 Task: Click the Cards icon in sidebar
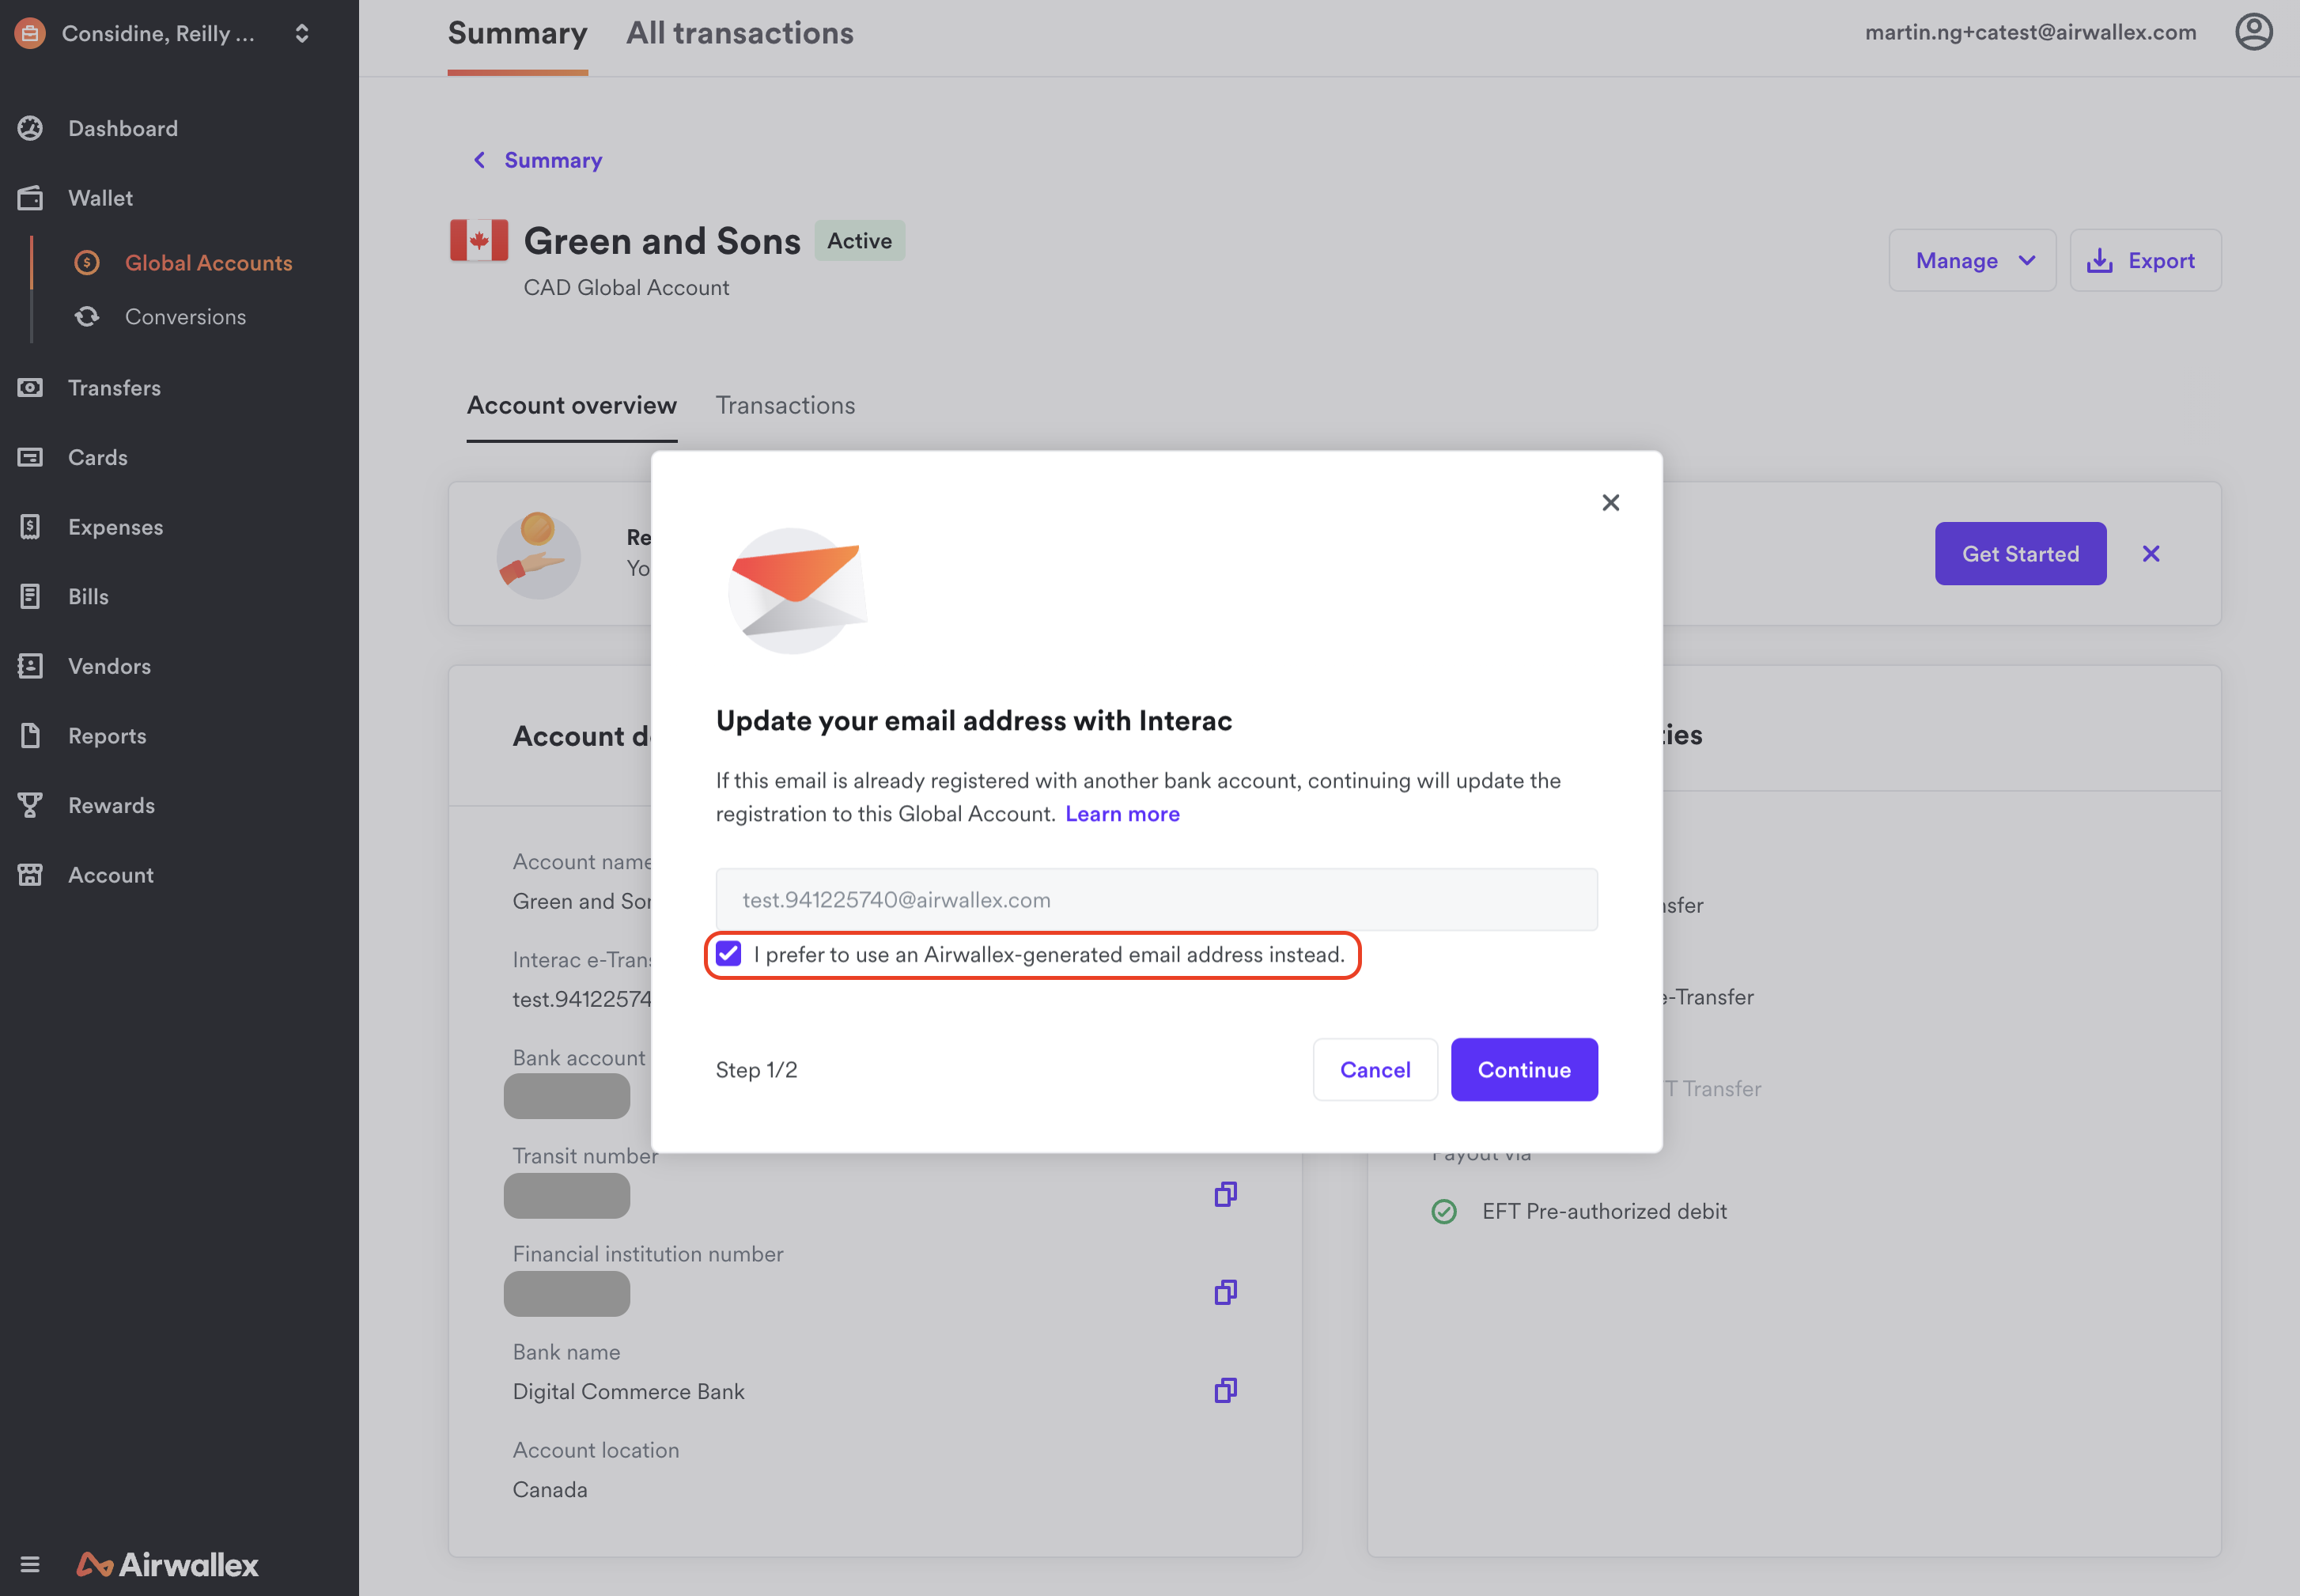coord(30,457)
